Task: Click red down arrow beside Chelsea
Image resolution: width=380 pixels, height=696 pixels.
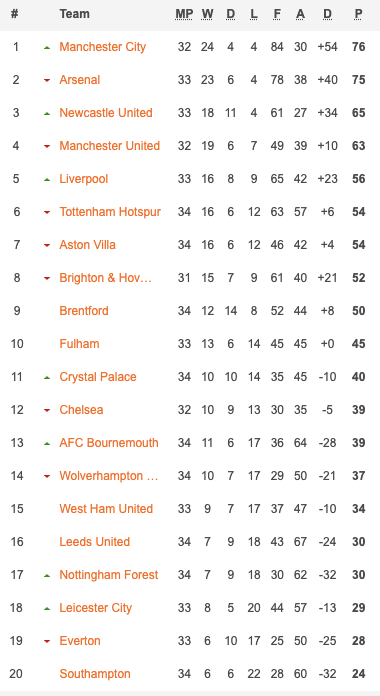Action: click(x=47, y=411)
